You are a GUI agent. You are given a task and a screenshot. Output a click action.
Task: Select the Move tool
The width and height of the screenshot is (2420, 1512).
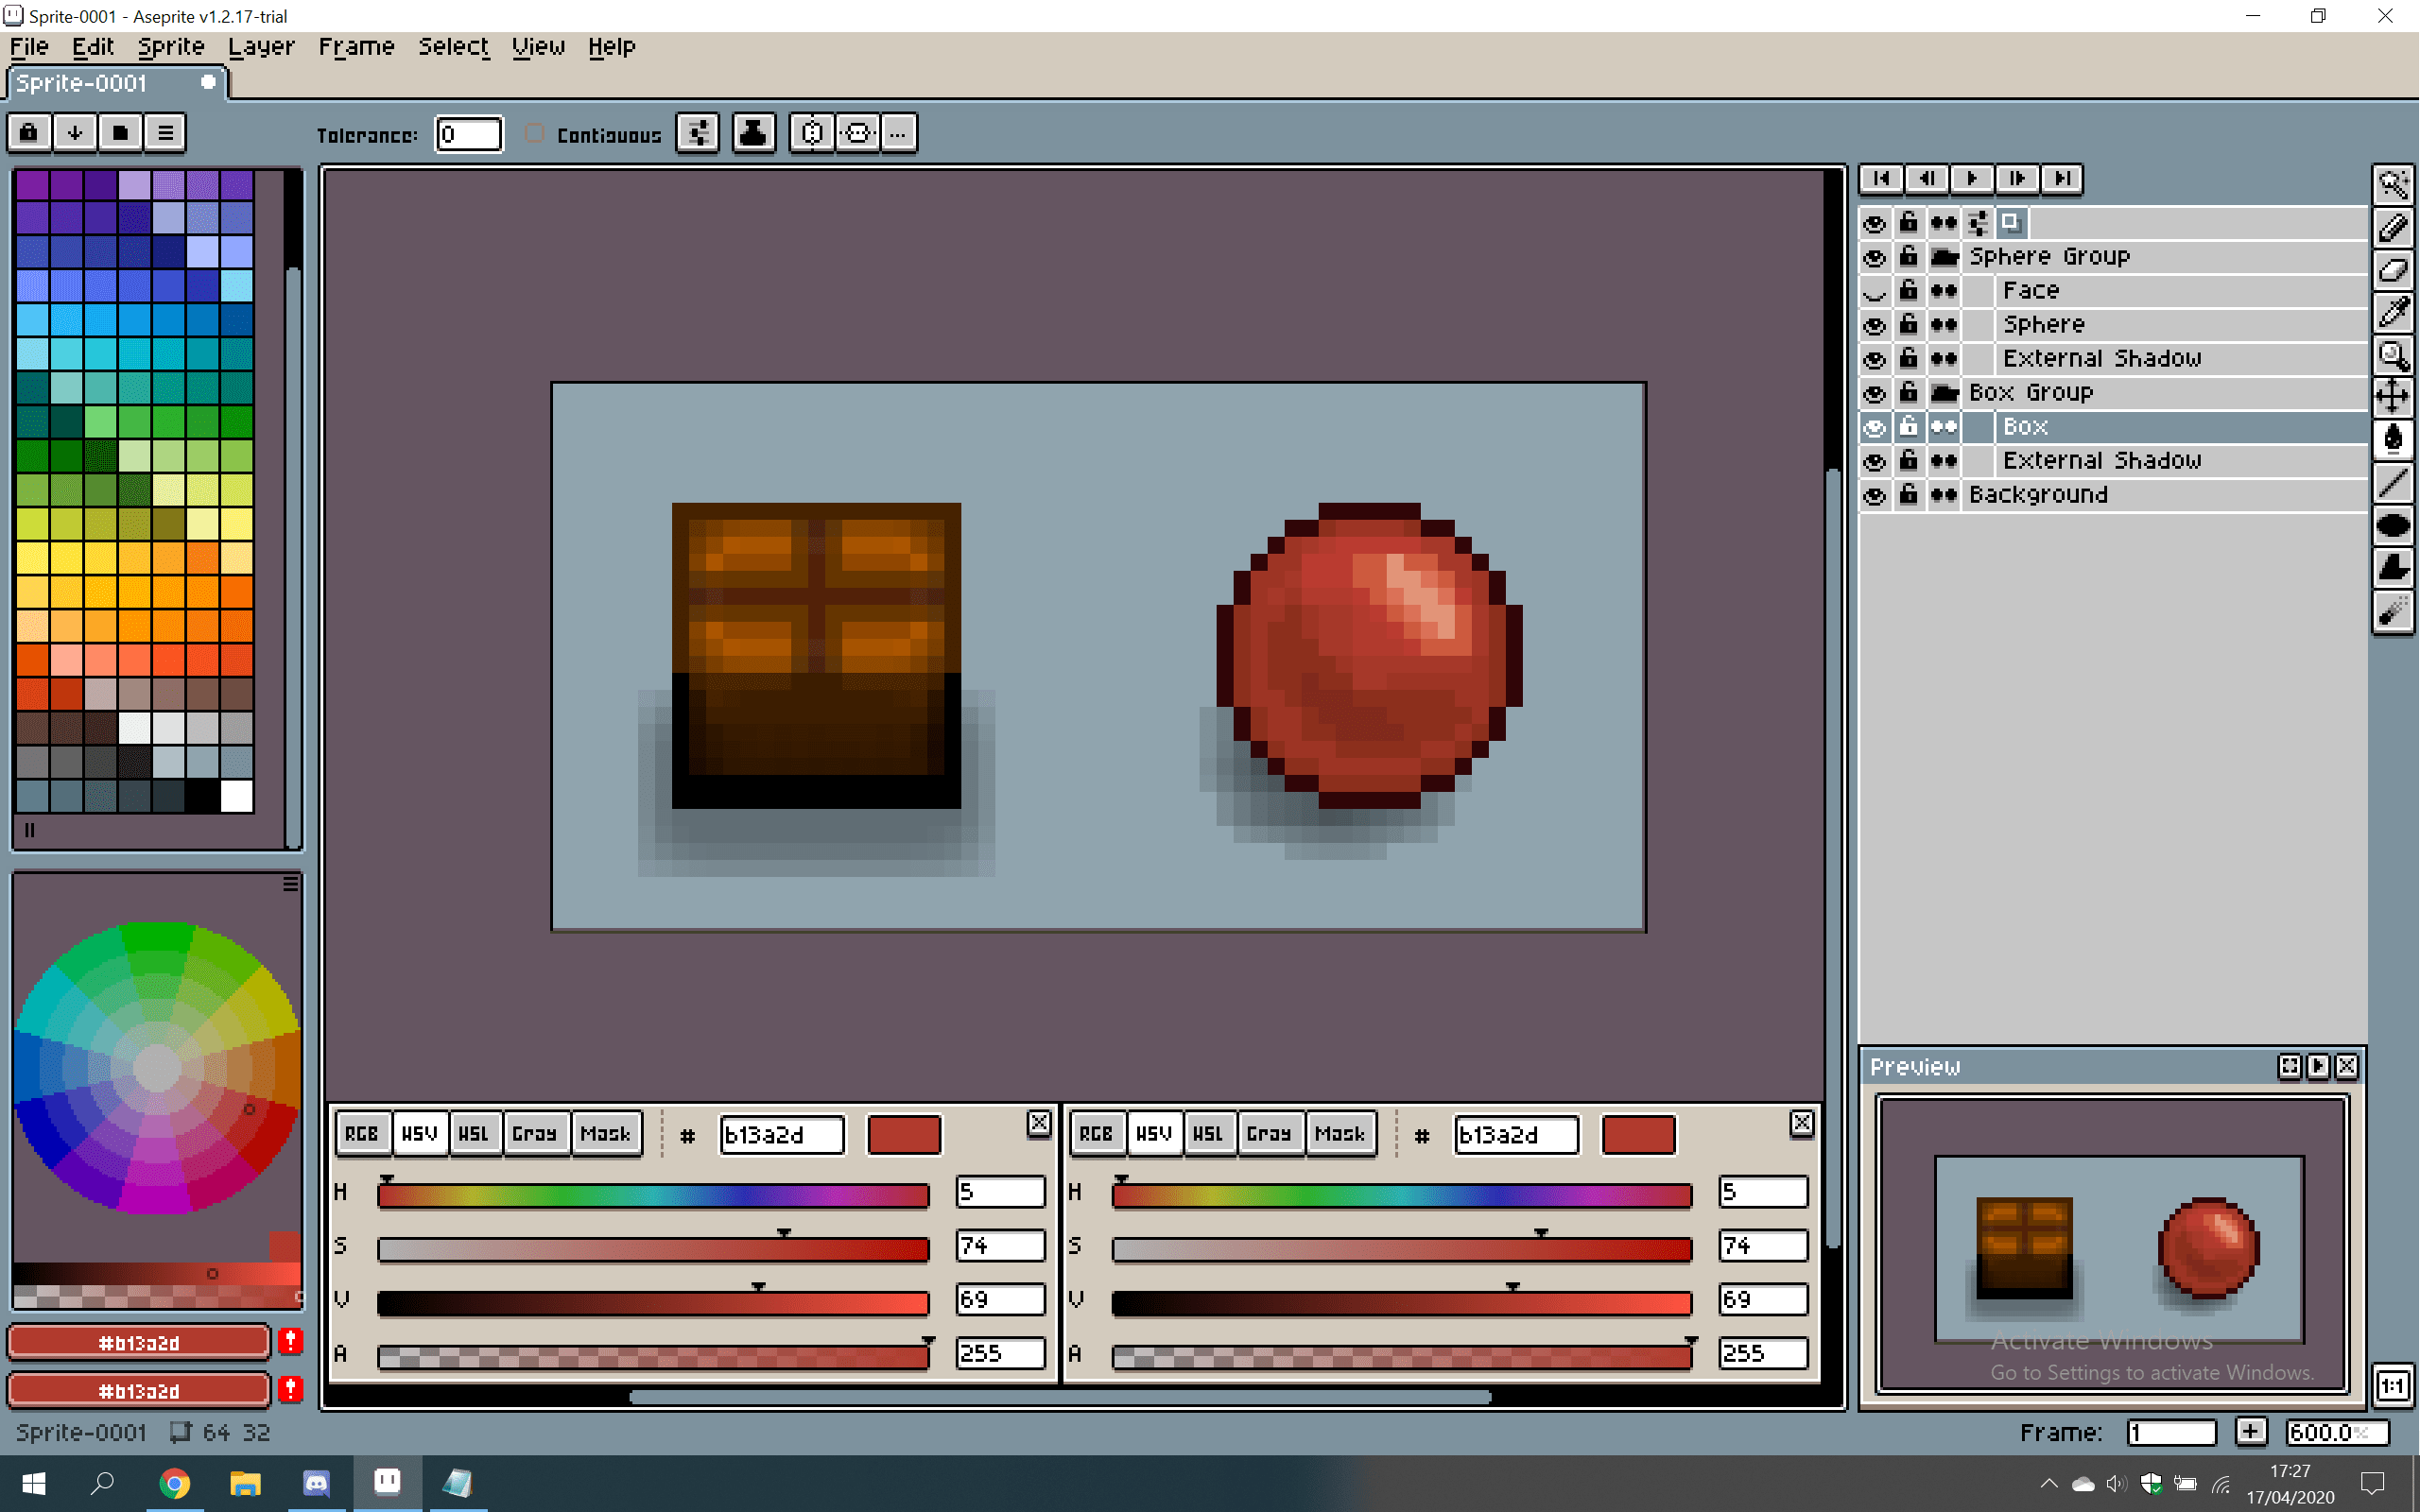[2393, 396]
